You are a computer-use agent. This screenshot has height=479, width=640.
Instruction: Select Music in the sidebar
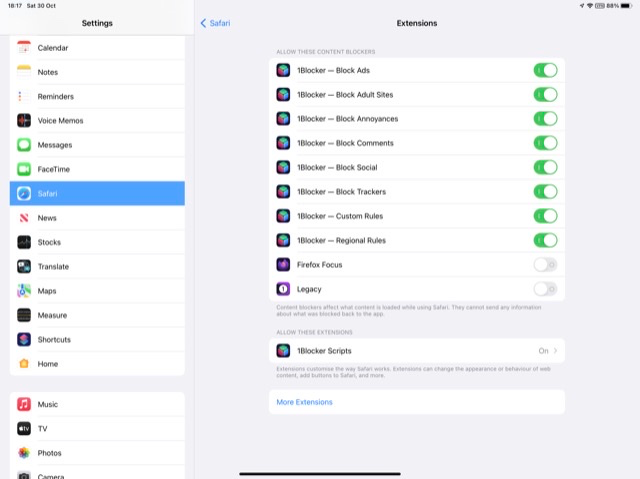(x=97, y=404)
